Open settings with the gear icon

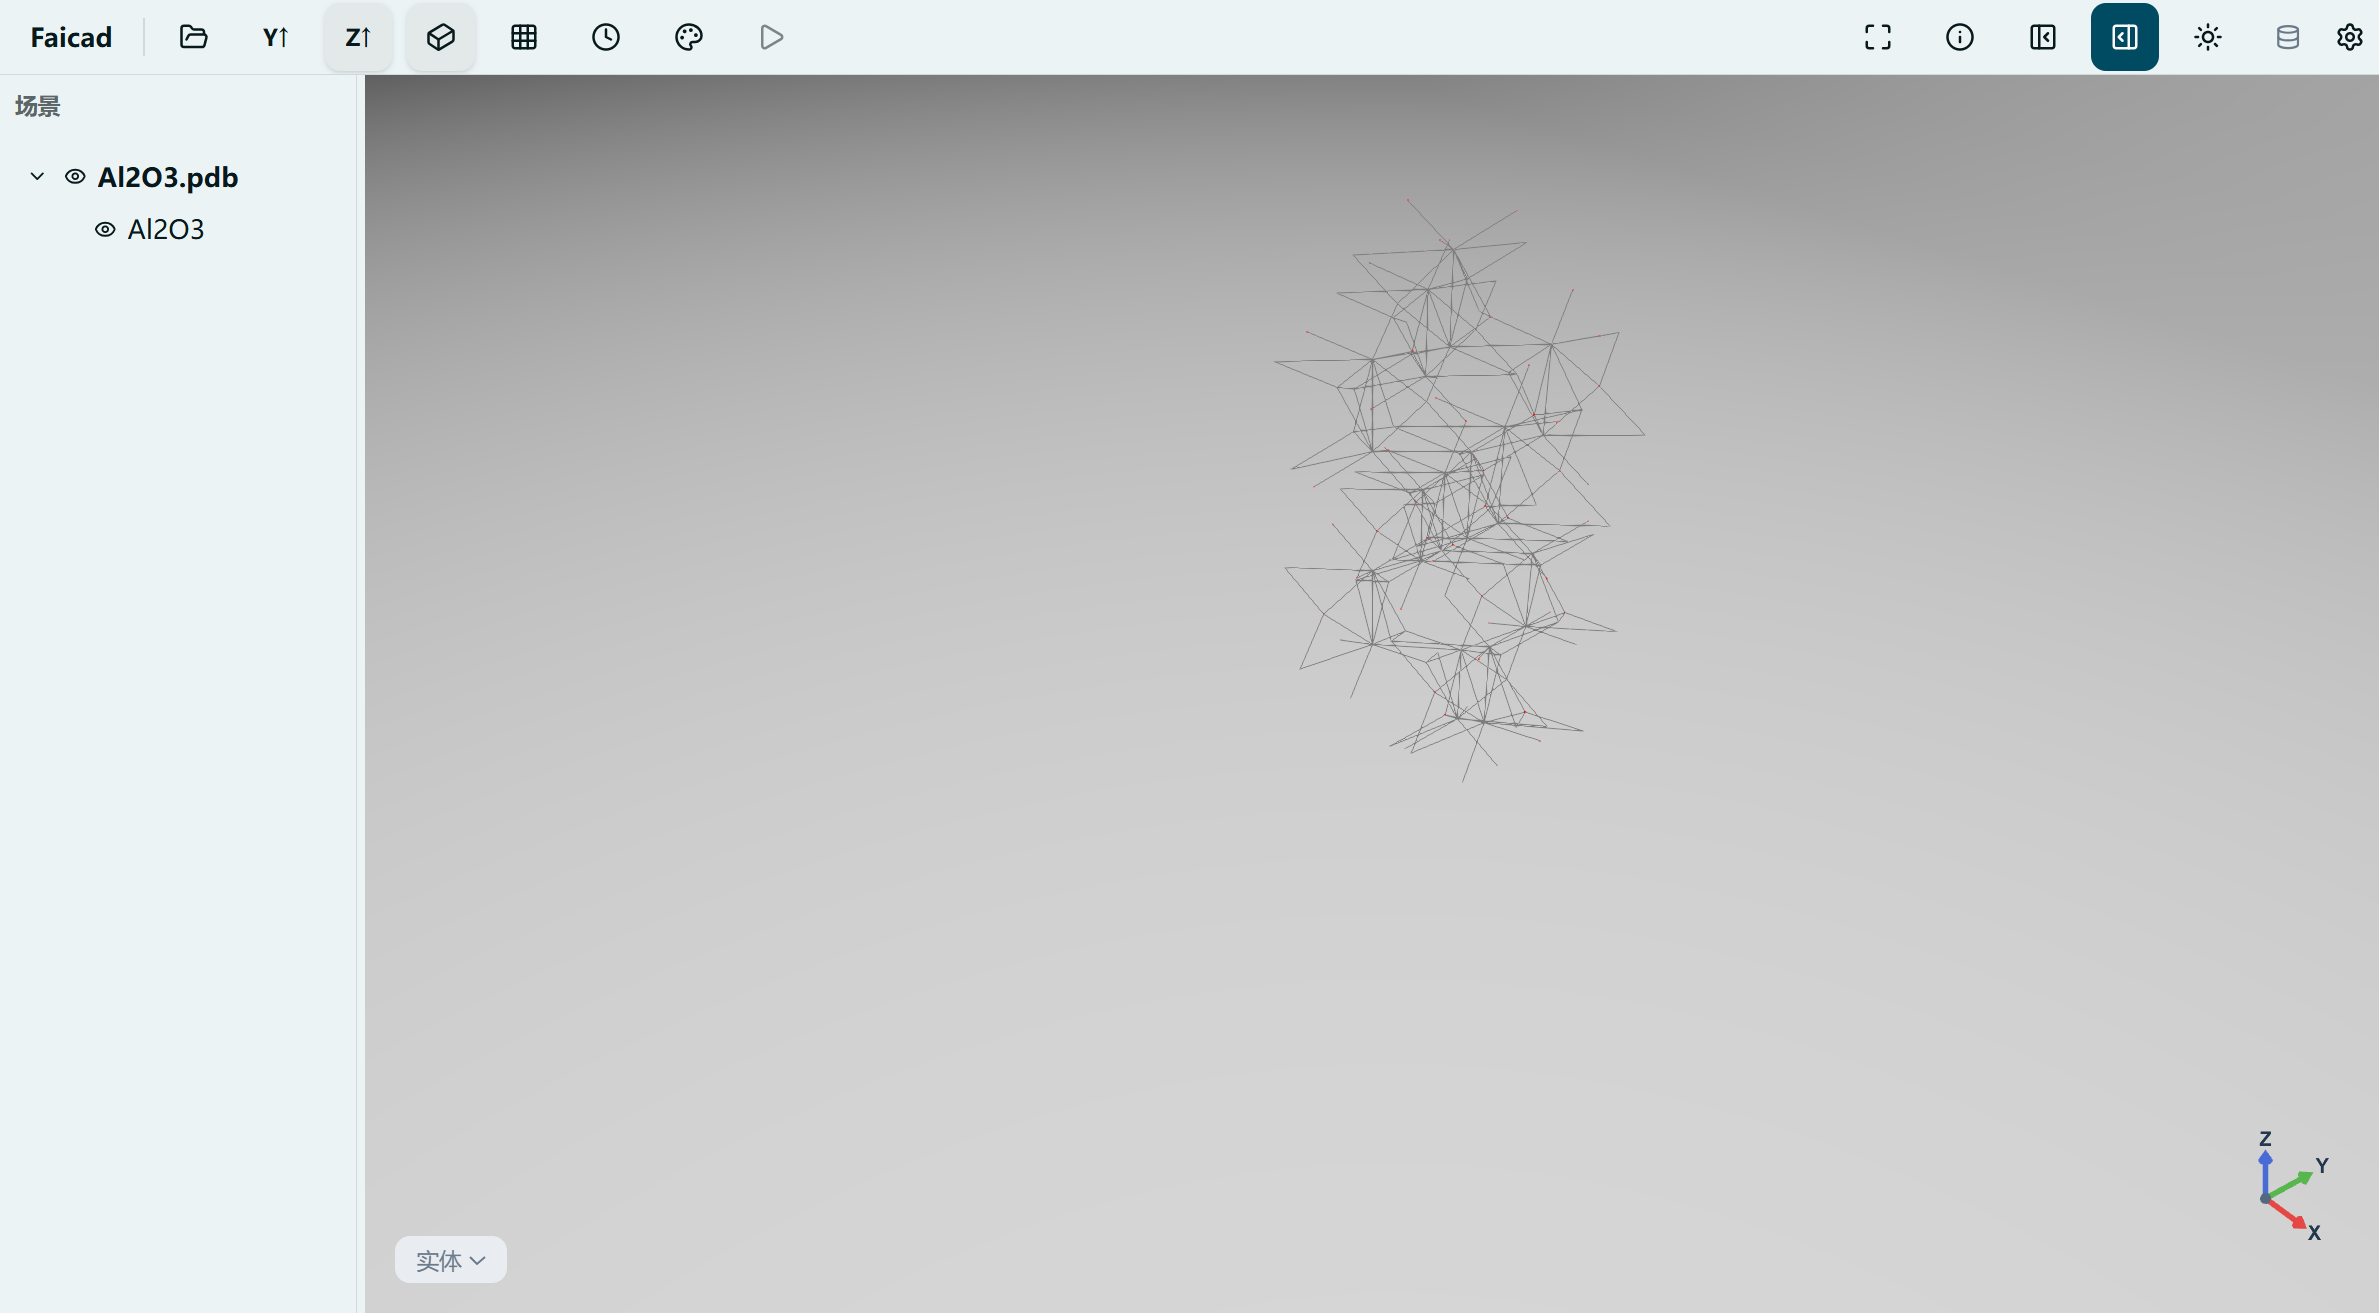tap(2350, 37)
